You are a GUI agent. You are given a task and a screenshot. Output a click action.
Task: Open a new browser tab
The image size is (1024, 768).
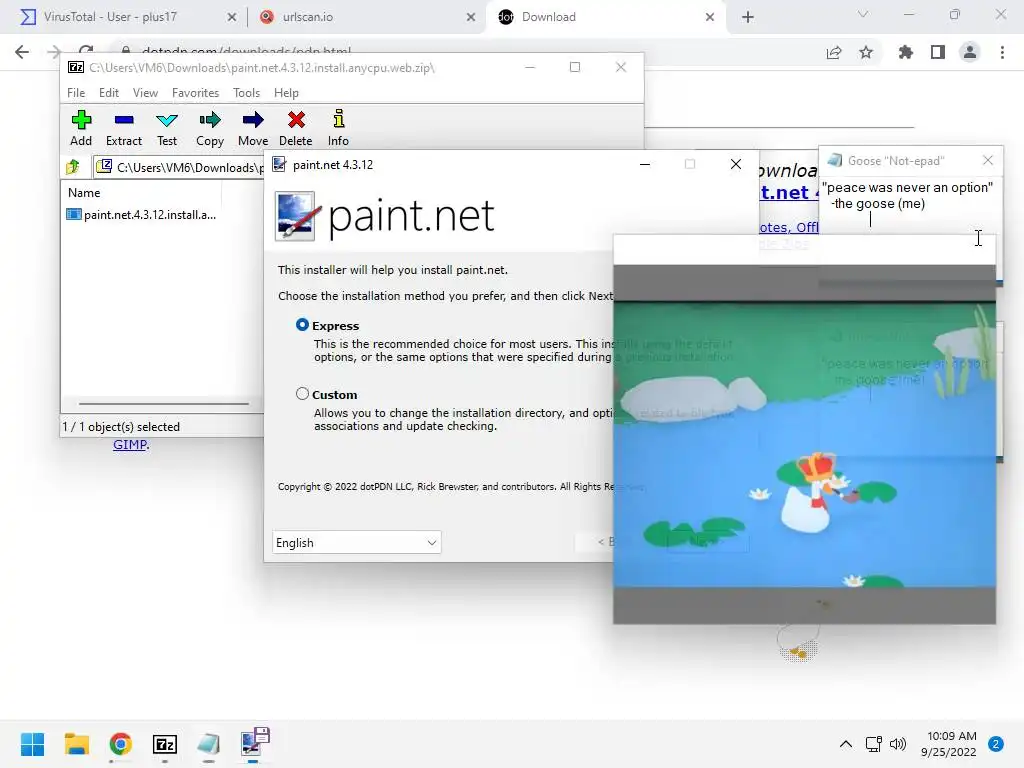[748, 18]
